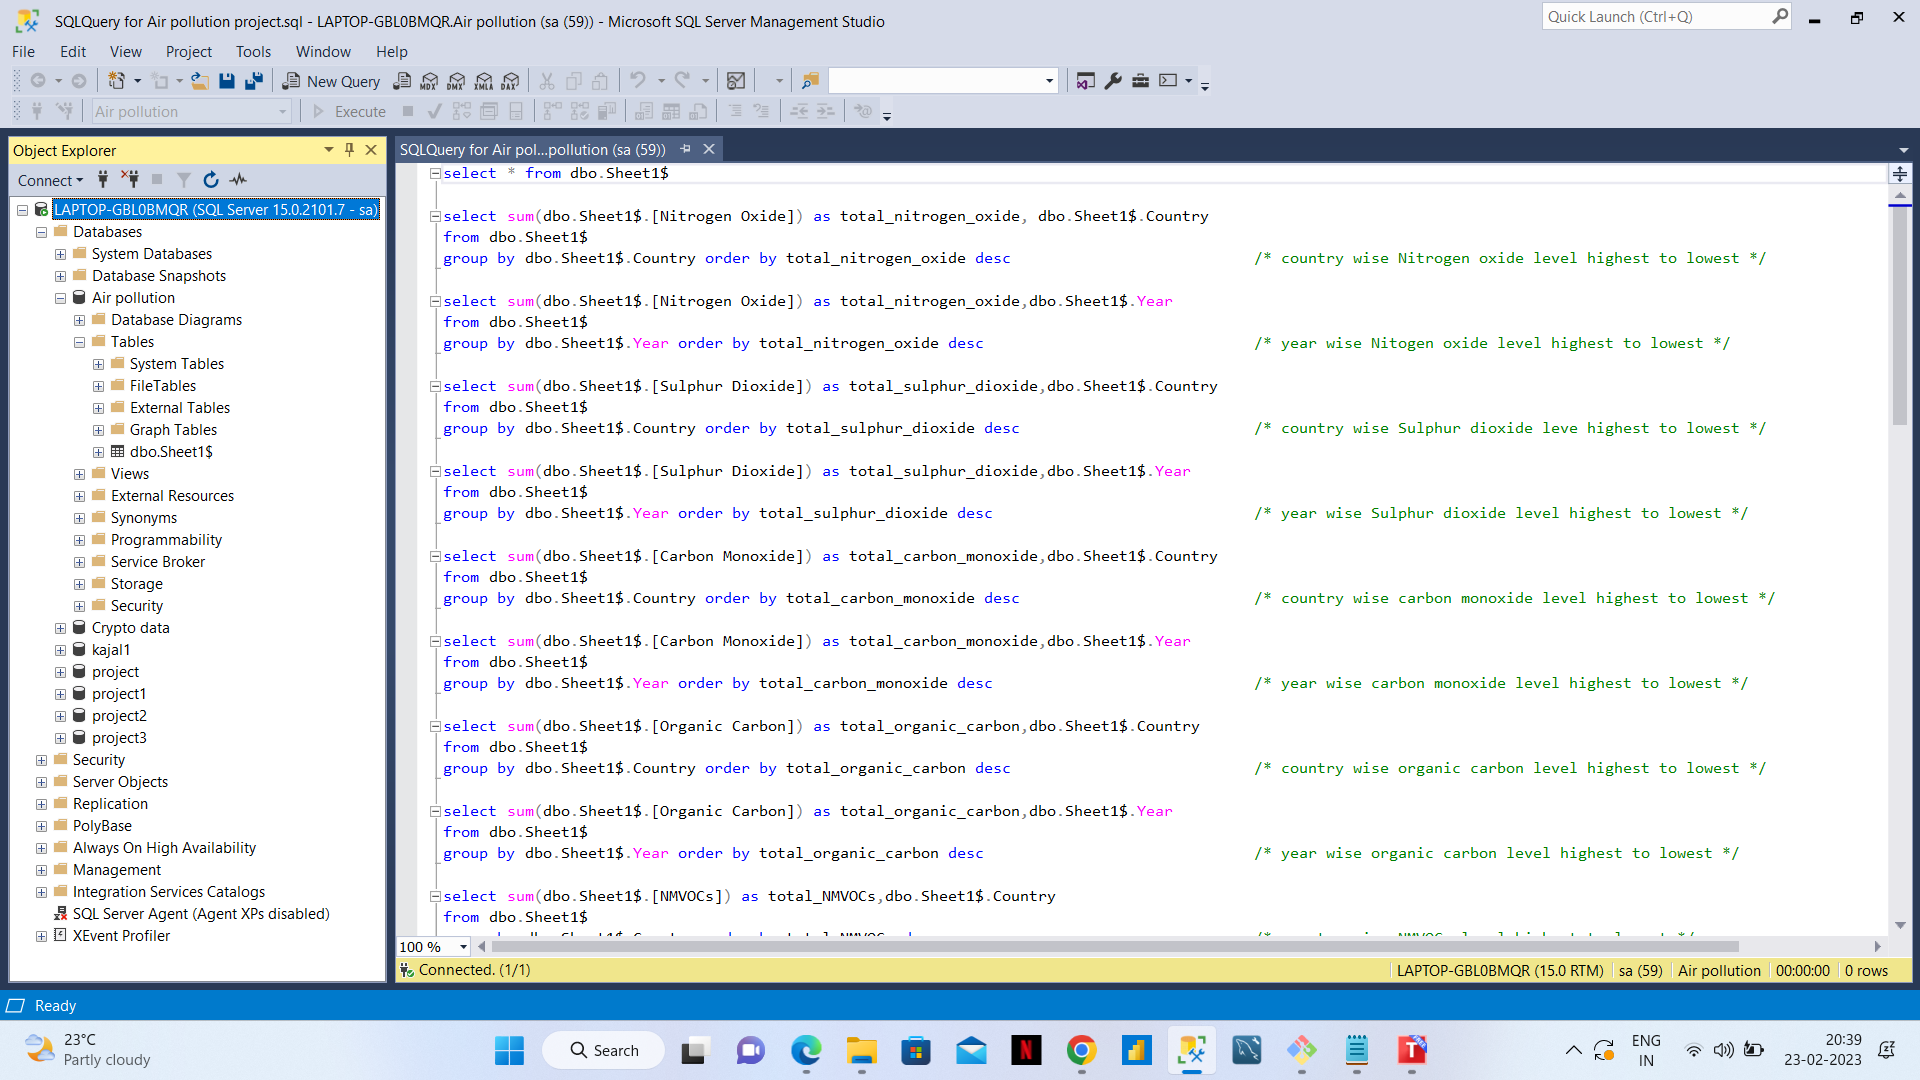
Task: Open the 100 % zoom dropdown
Action: pyautogui.click(x=463, y=947)
